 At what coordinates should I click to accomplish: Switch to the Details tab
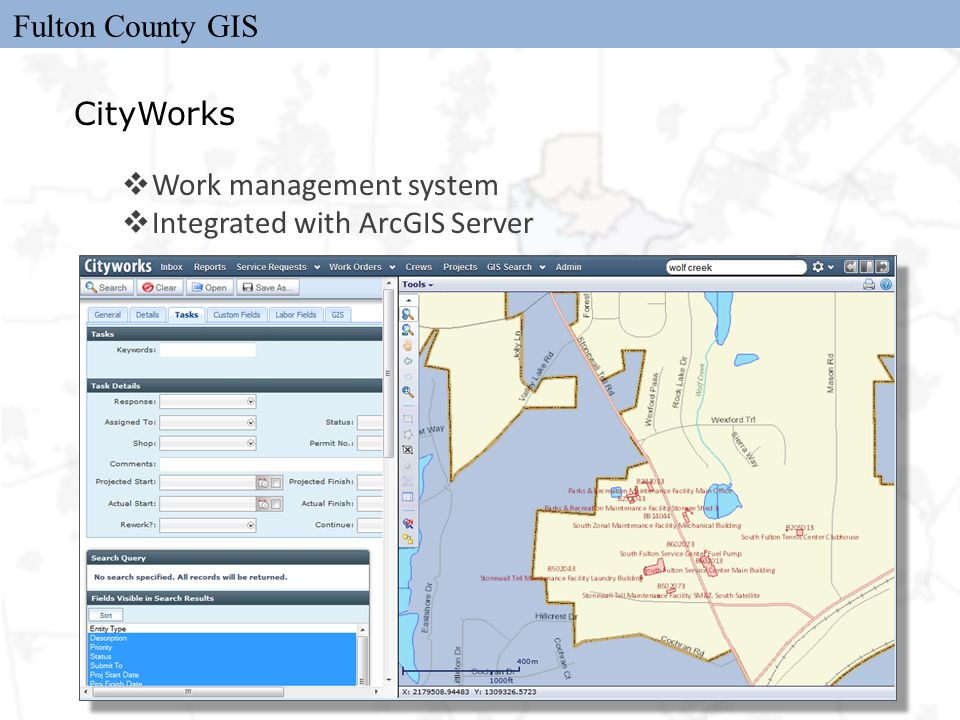point(147,315)
